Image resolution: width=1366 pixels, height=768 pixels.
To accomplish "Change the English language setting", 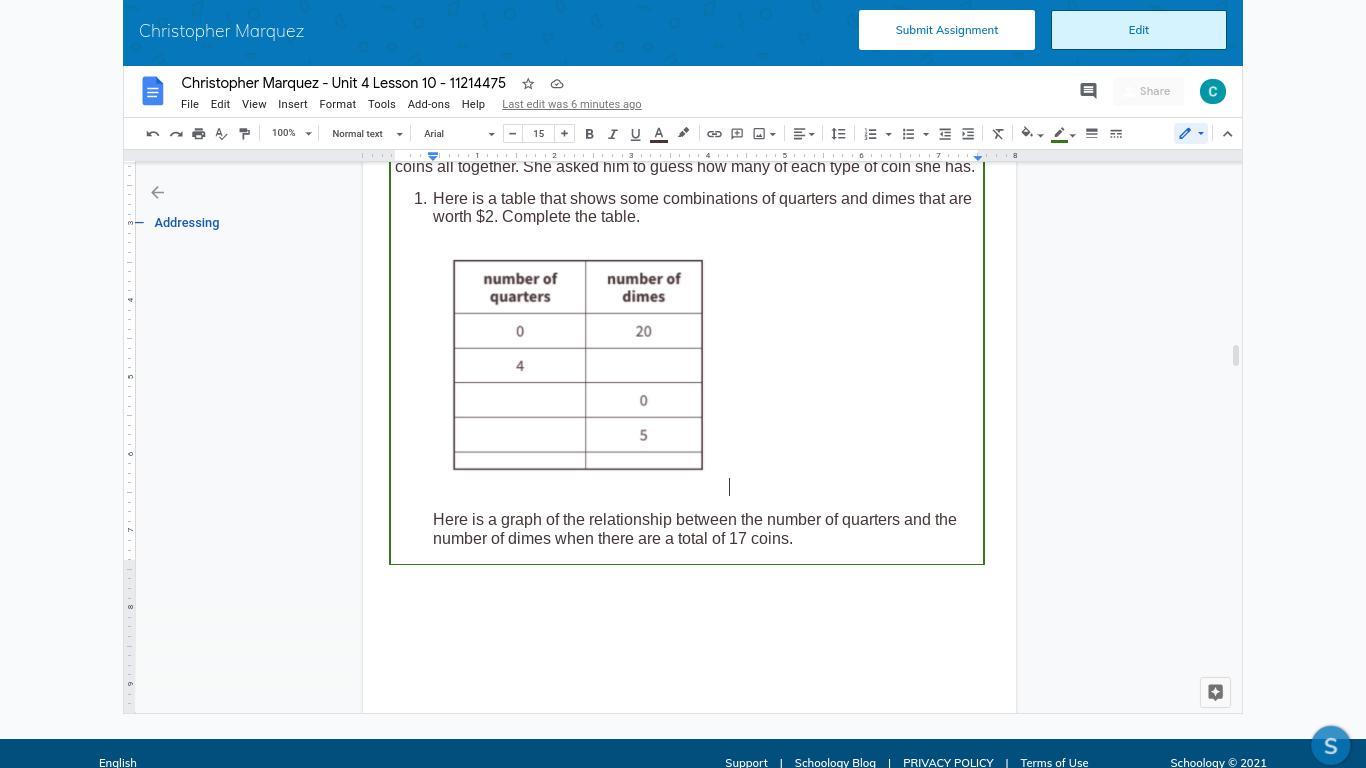I will 118,763.
